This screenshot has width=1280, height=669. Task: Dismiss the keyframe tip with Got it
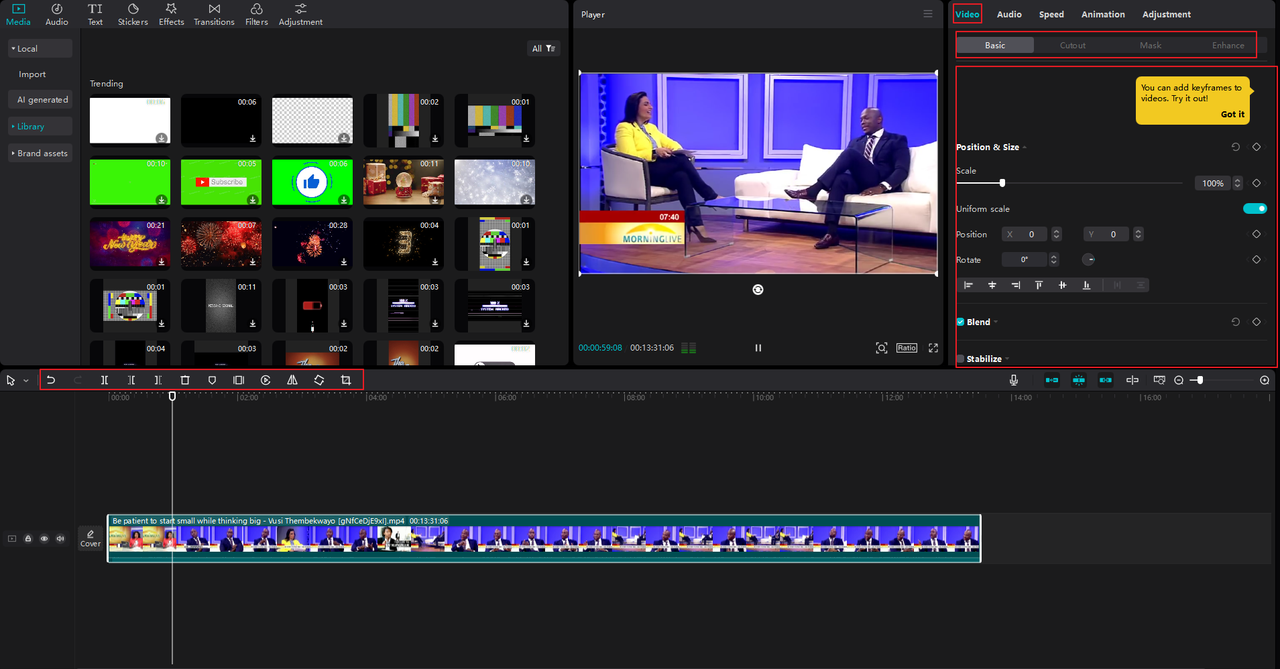pyautogui.click(x=1233, y=114)
